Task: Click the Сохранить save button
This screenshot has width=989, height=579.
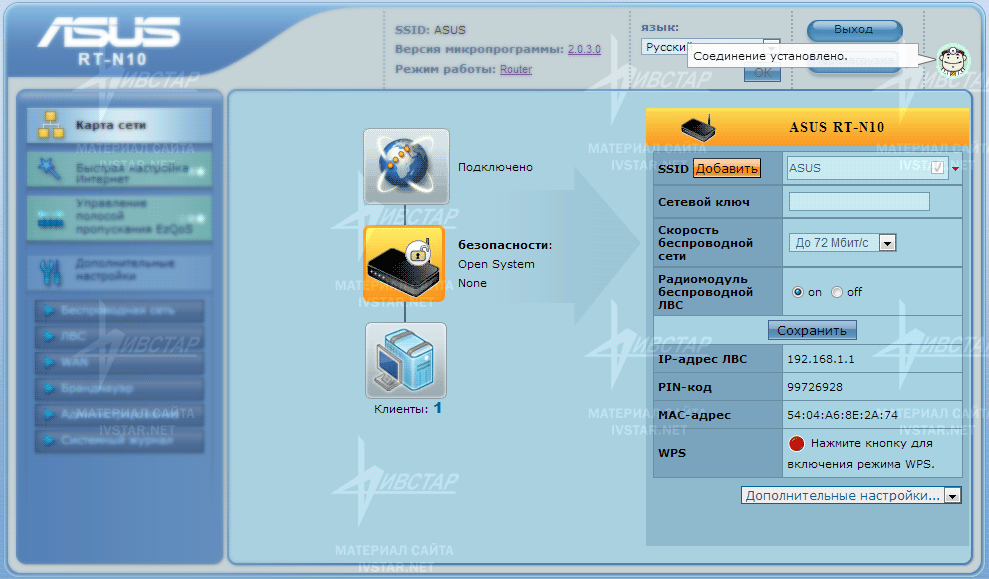Action: point(812,330)
